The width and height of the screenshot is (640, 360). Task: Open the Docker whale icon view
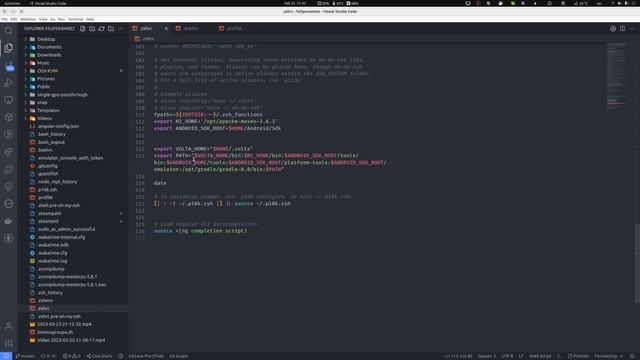coord(9,221)
